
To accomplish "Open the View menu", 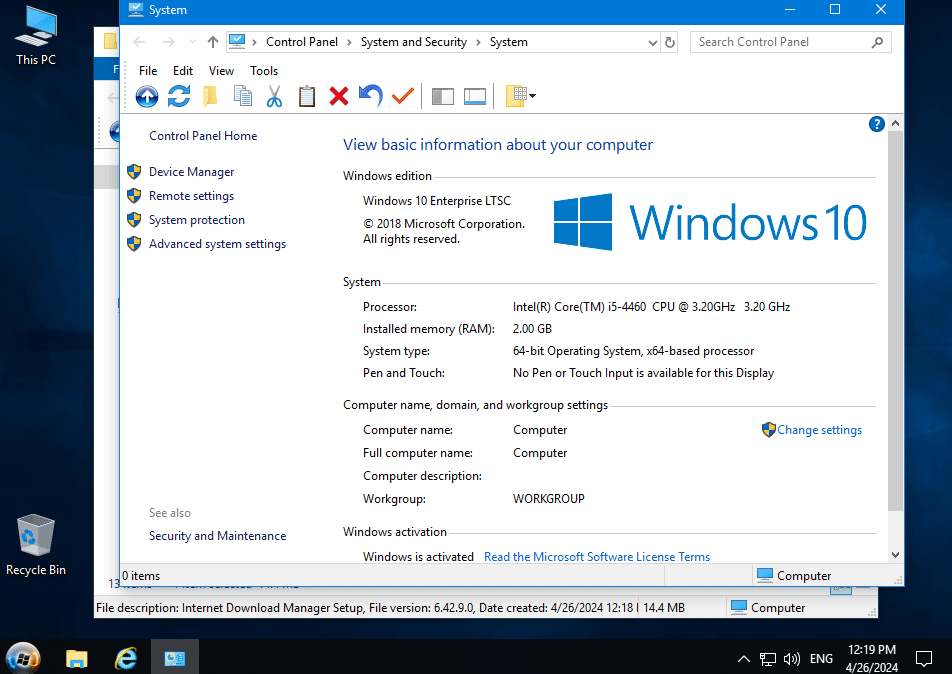I will click(x=221, y=71).
